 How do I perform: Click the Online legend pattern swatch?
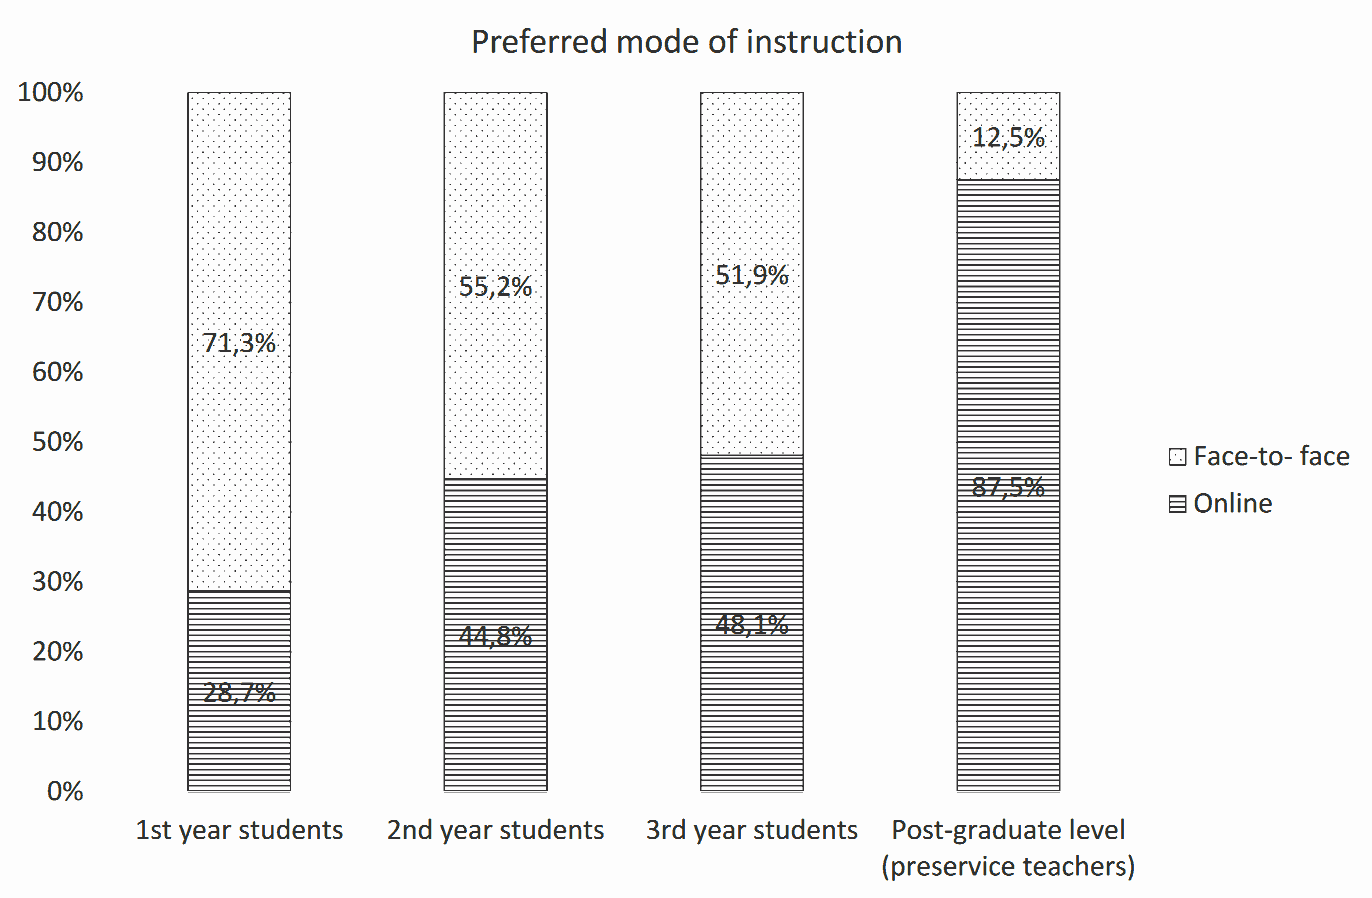tap(1178, 504)
